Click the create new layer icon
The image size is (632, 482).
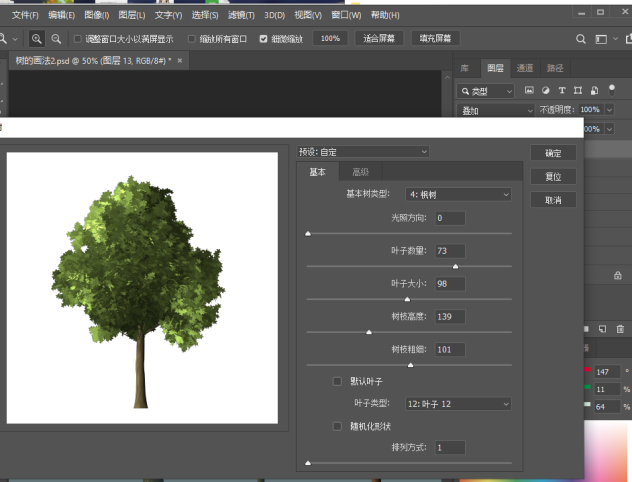603,328
